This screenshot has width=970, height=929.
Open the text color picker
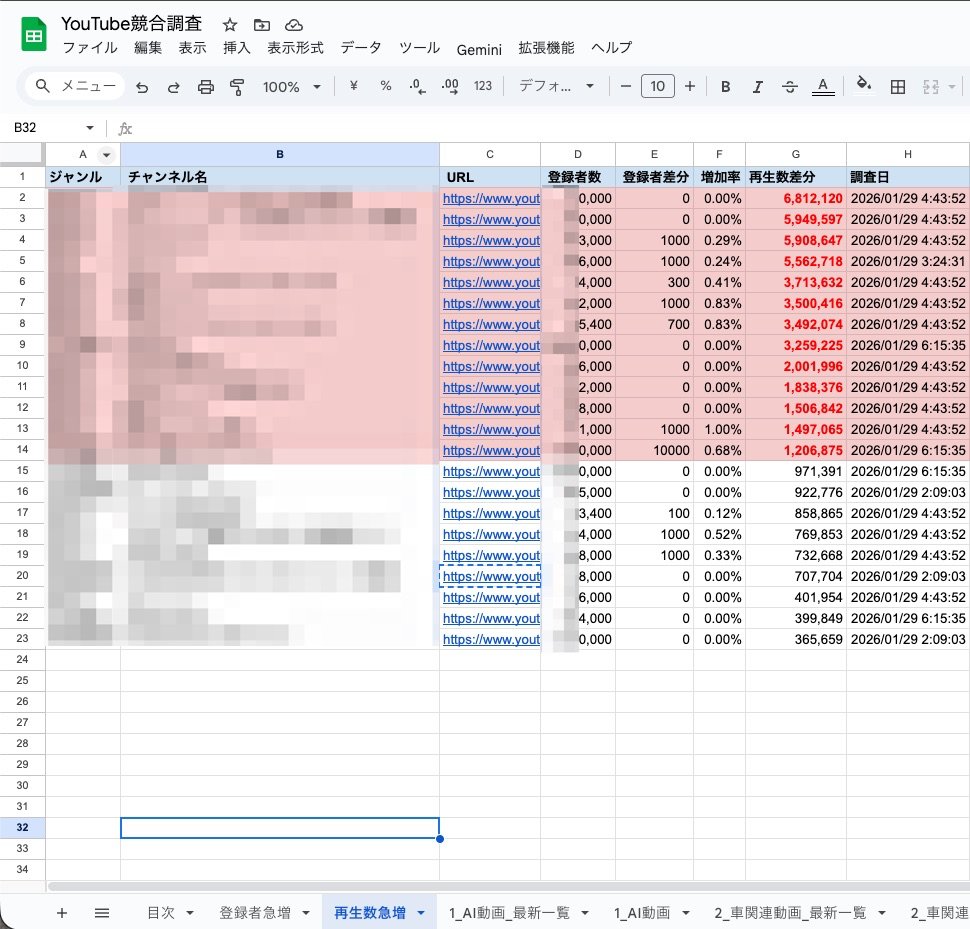tap(822, 87)
